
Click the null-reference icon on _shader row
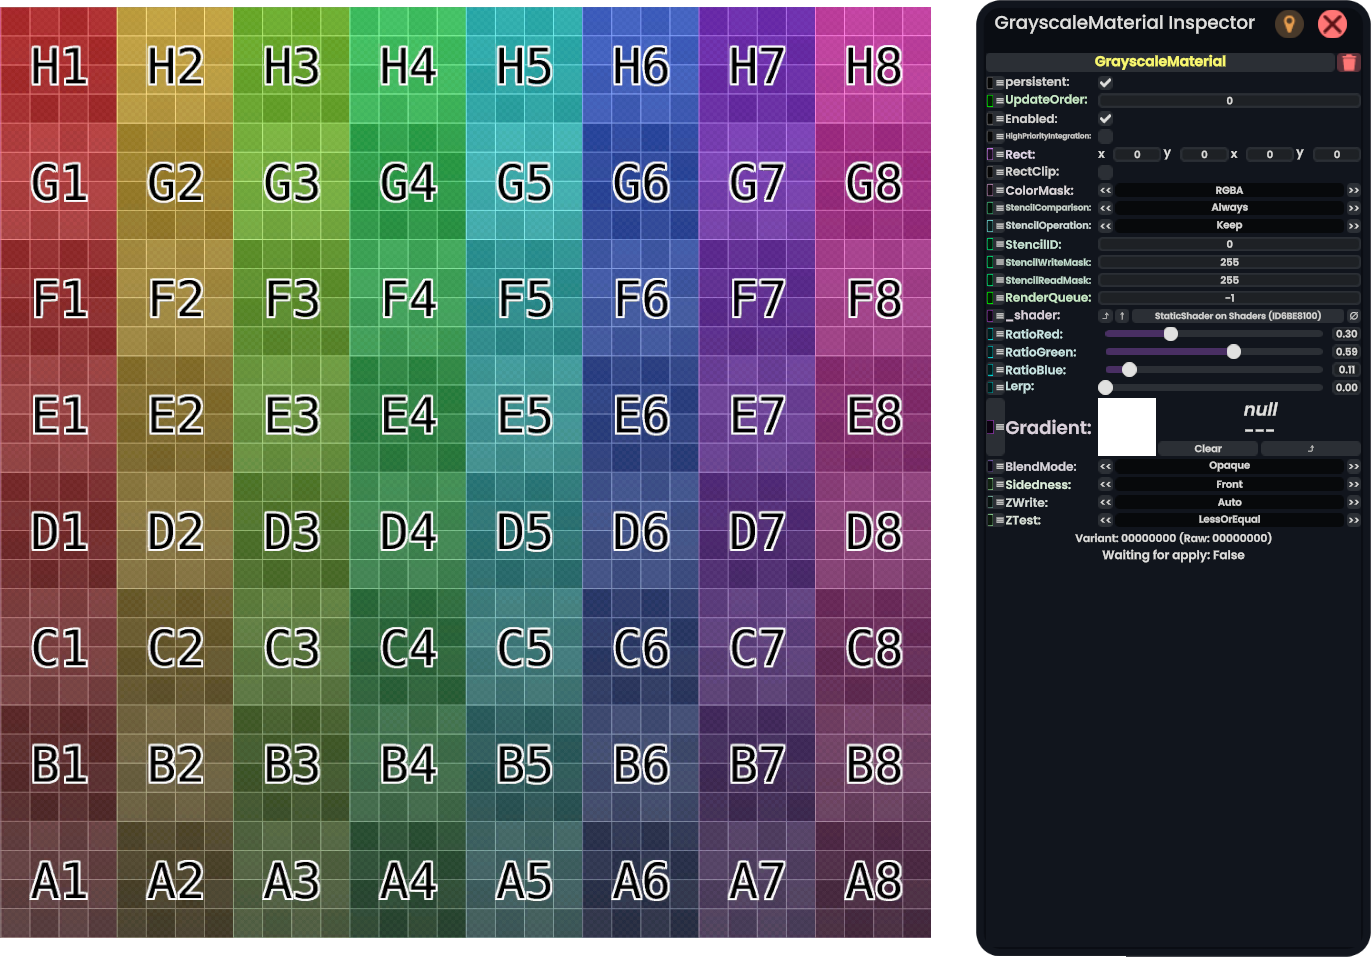(x=1353, y=316)
